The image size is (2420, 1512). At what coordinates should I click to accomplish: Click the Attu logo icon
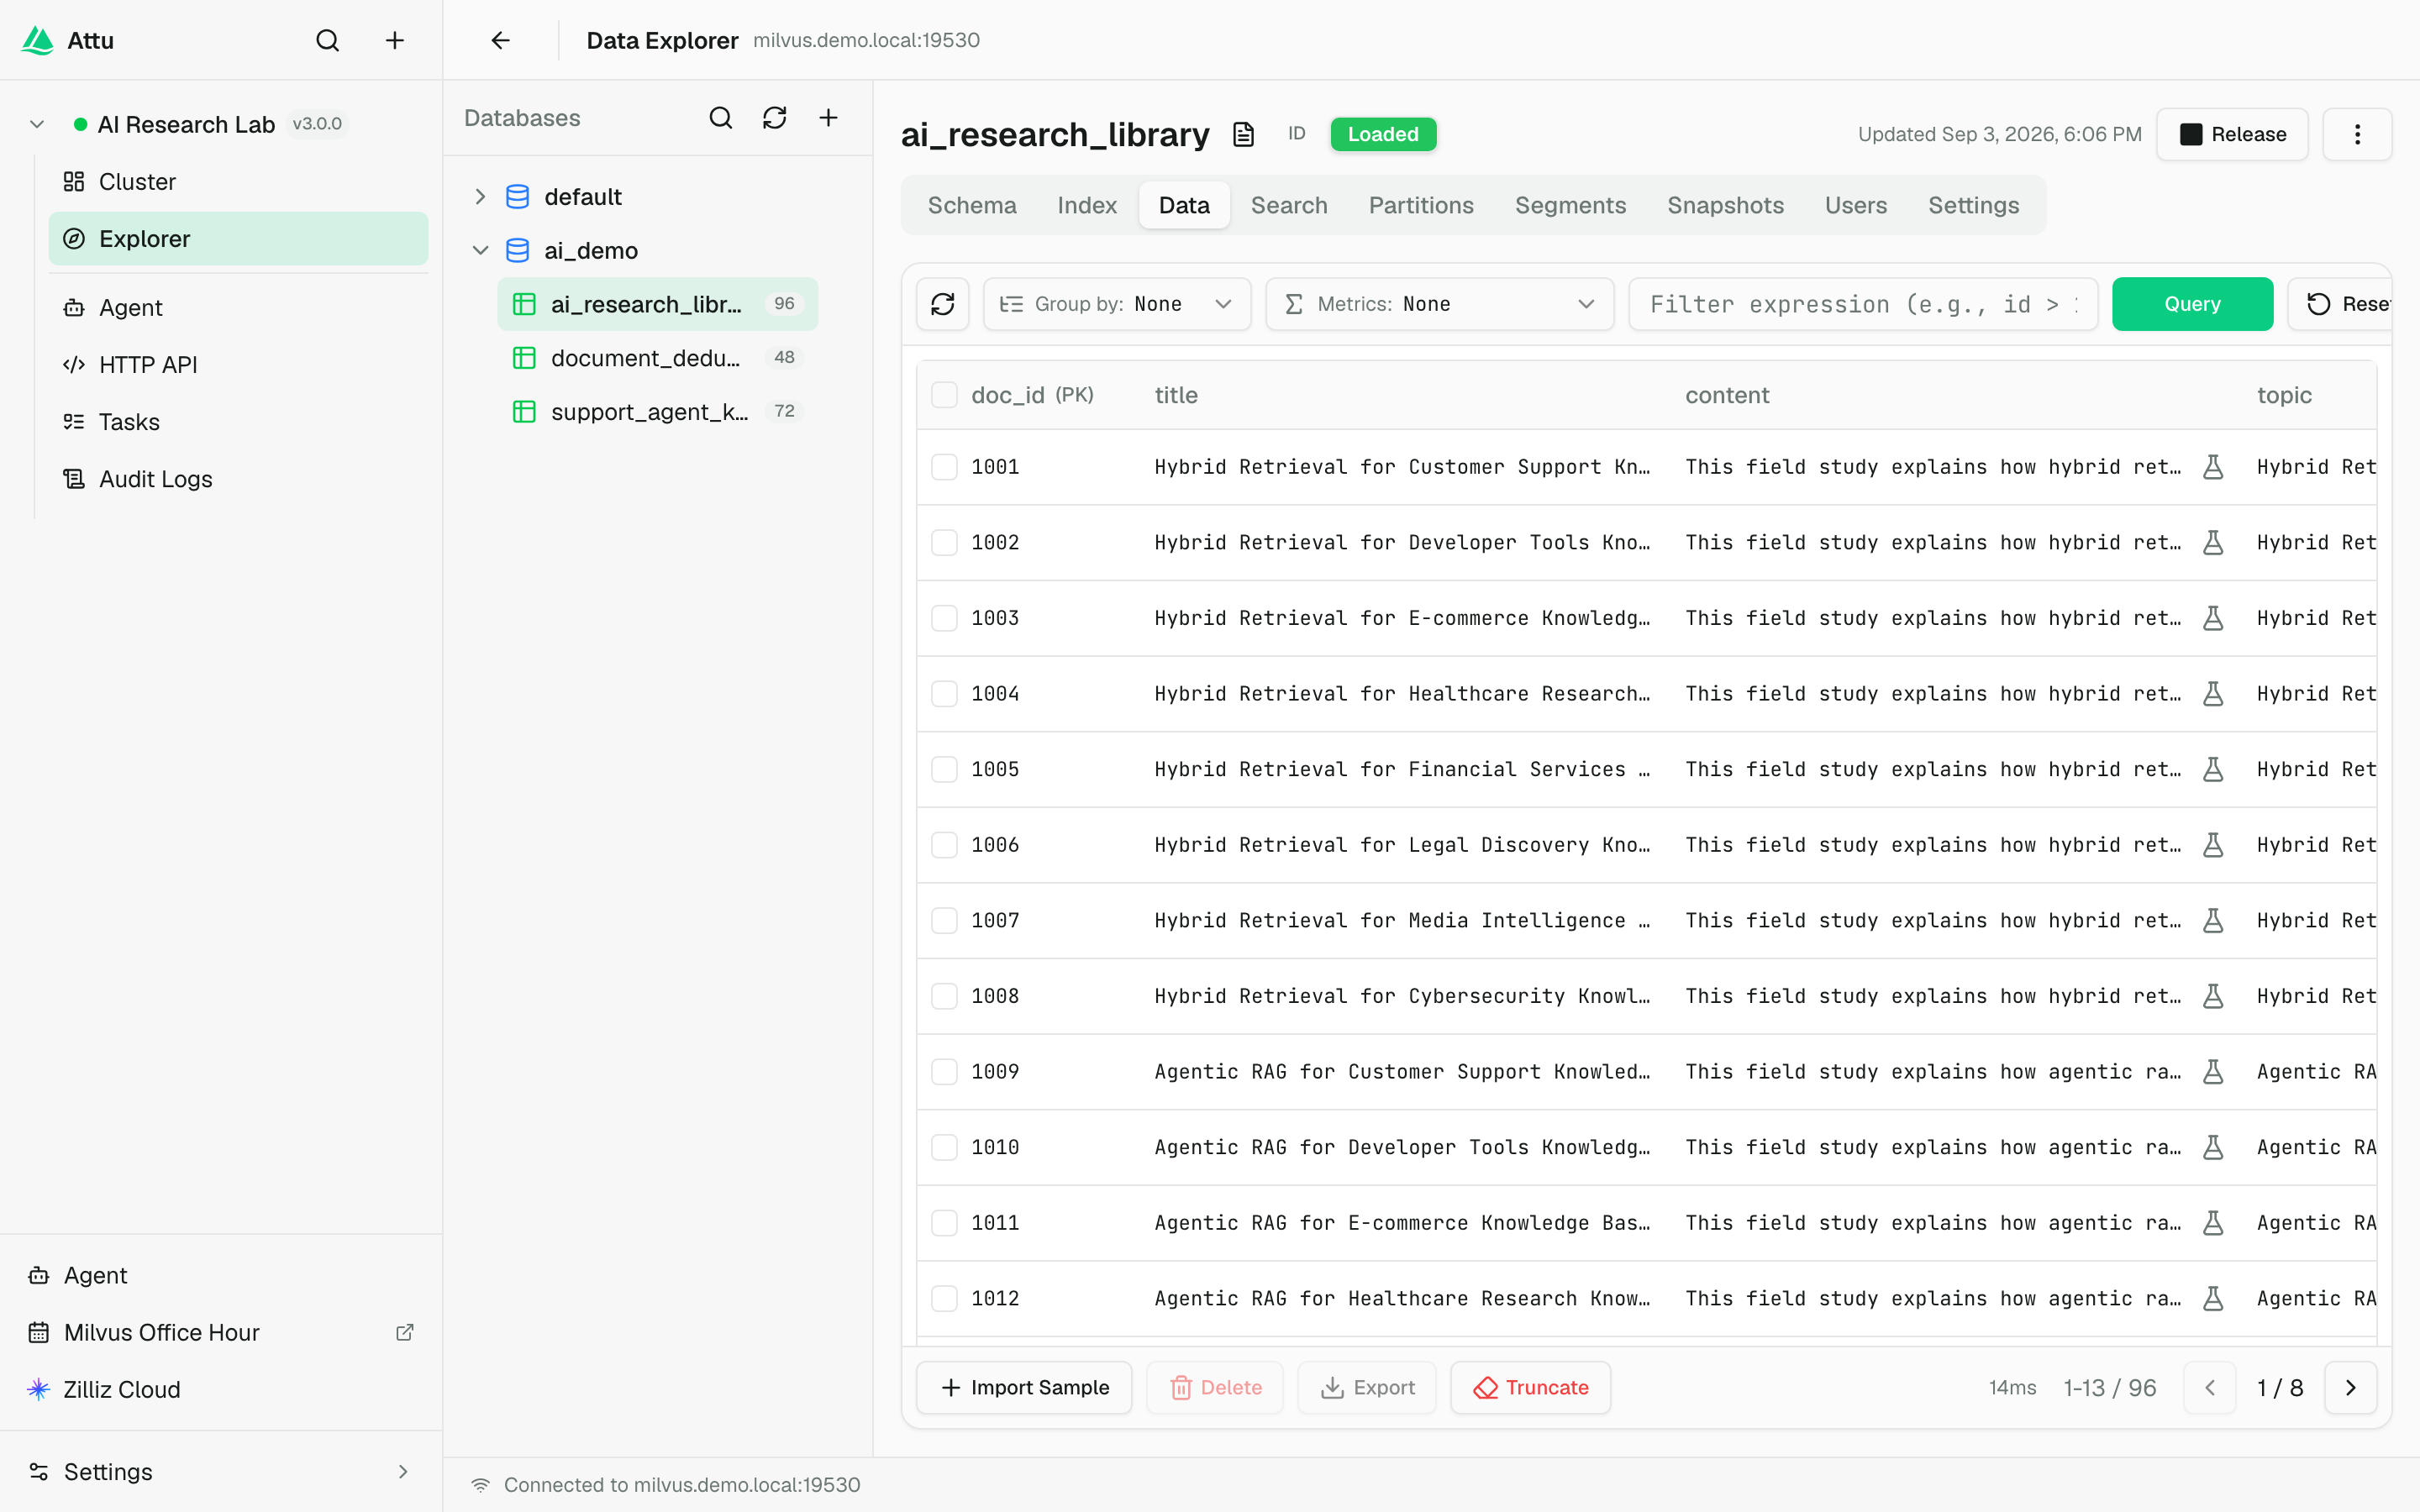click(38, 40)
